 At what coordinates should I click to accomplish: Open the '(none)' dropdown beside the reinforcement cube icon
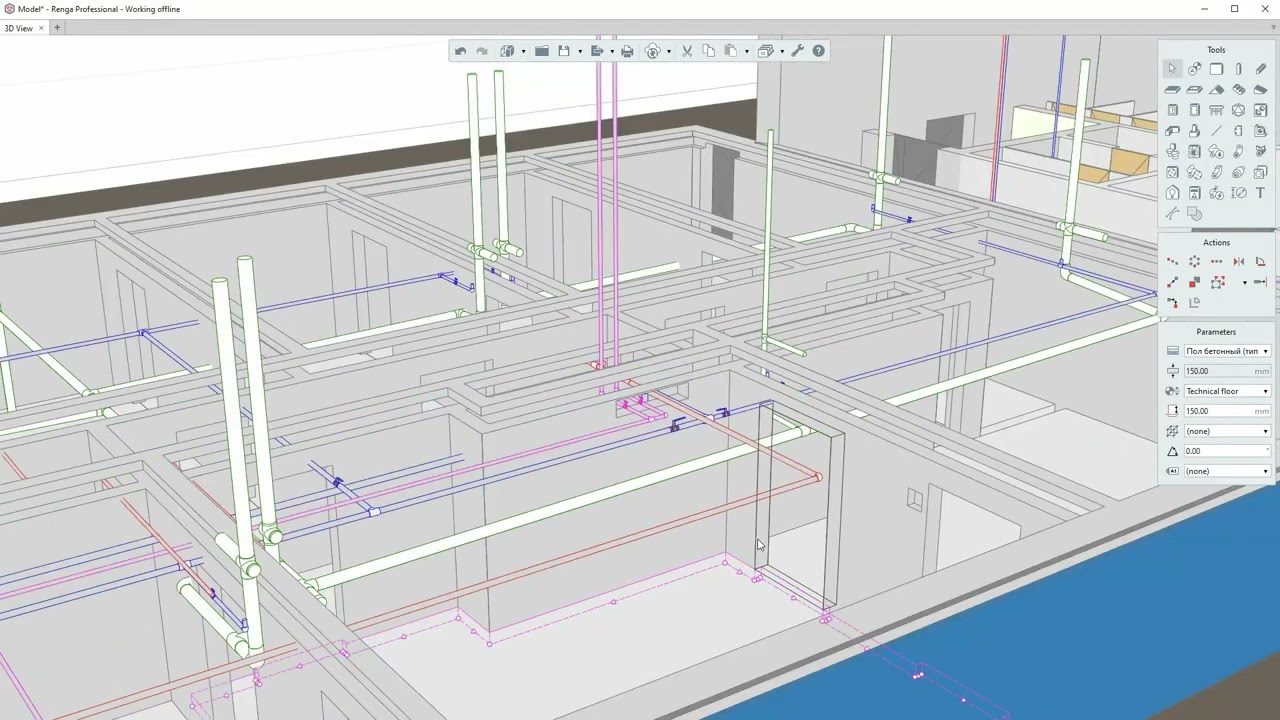(x=1227, y=431)
